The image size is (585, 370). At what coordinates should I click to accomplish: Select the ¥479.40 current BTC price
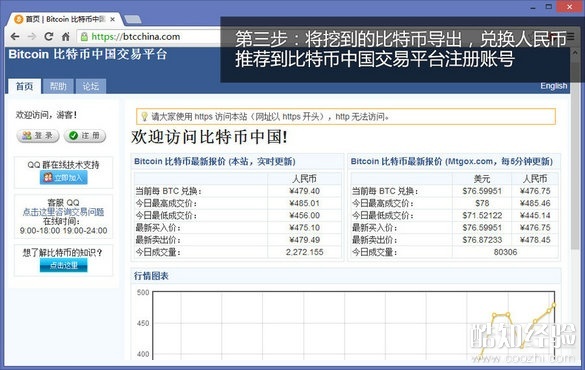coord(304,191)
